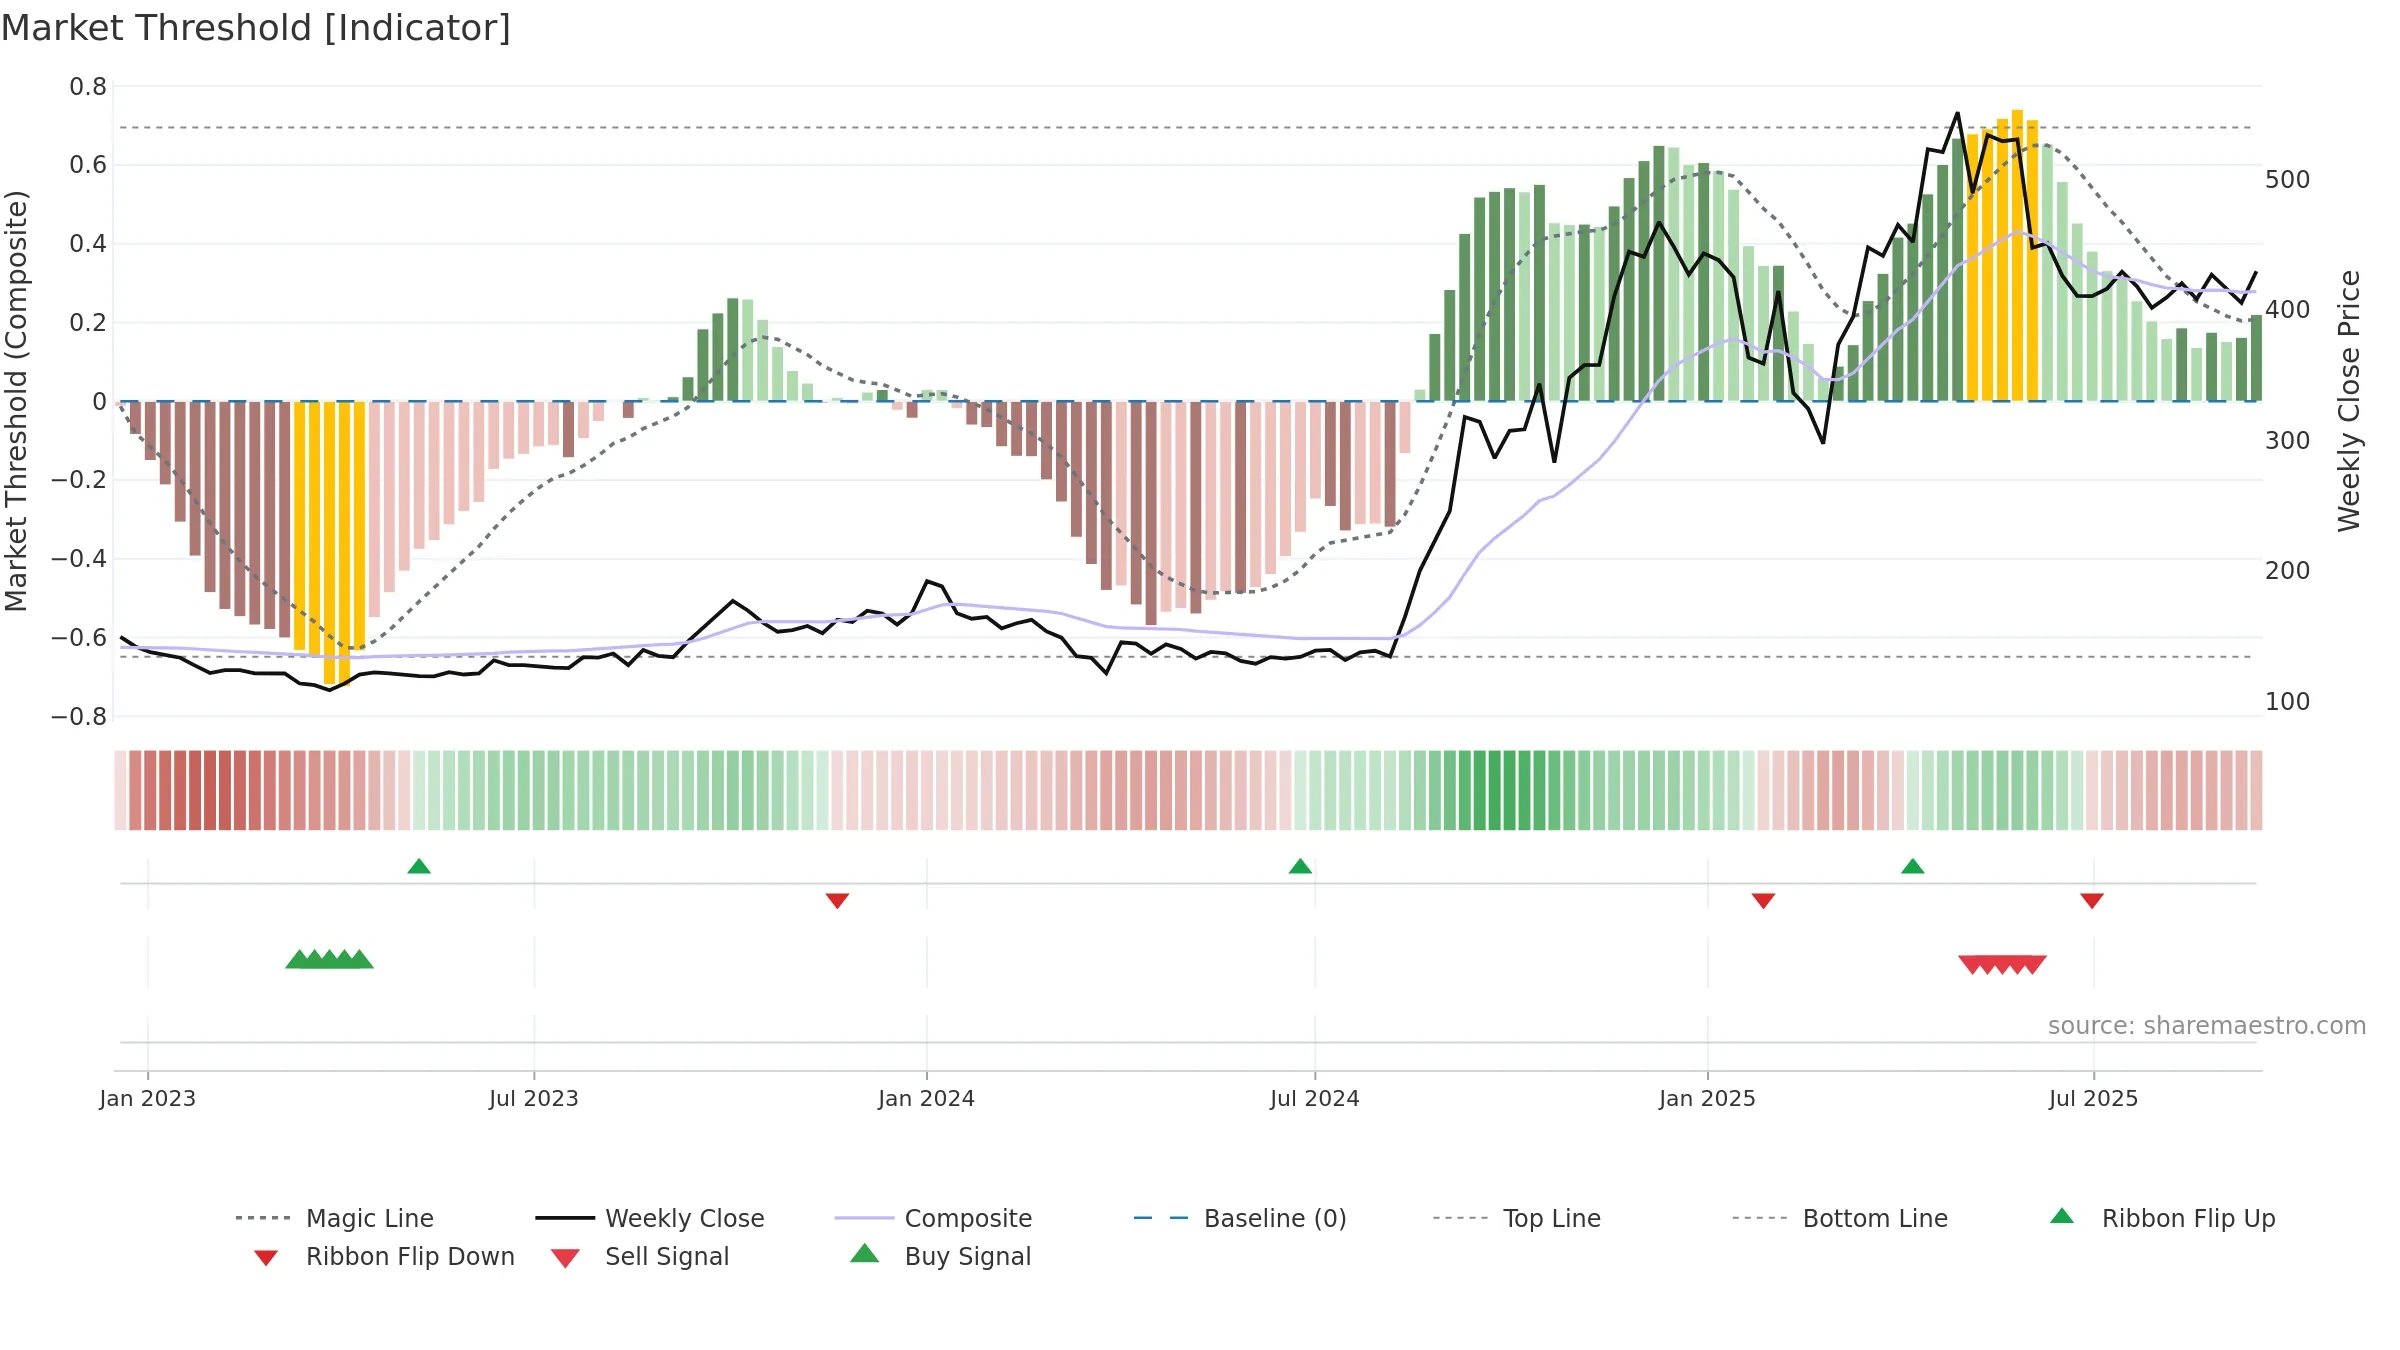The image size is (2400, 1350).
Task: Toggle the Magic Line legend entry
Action: pos(334,1218)
